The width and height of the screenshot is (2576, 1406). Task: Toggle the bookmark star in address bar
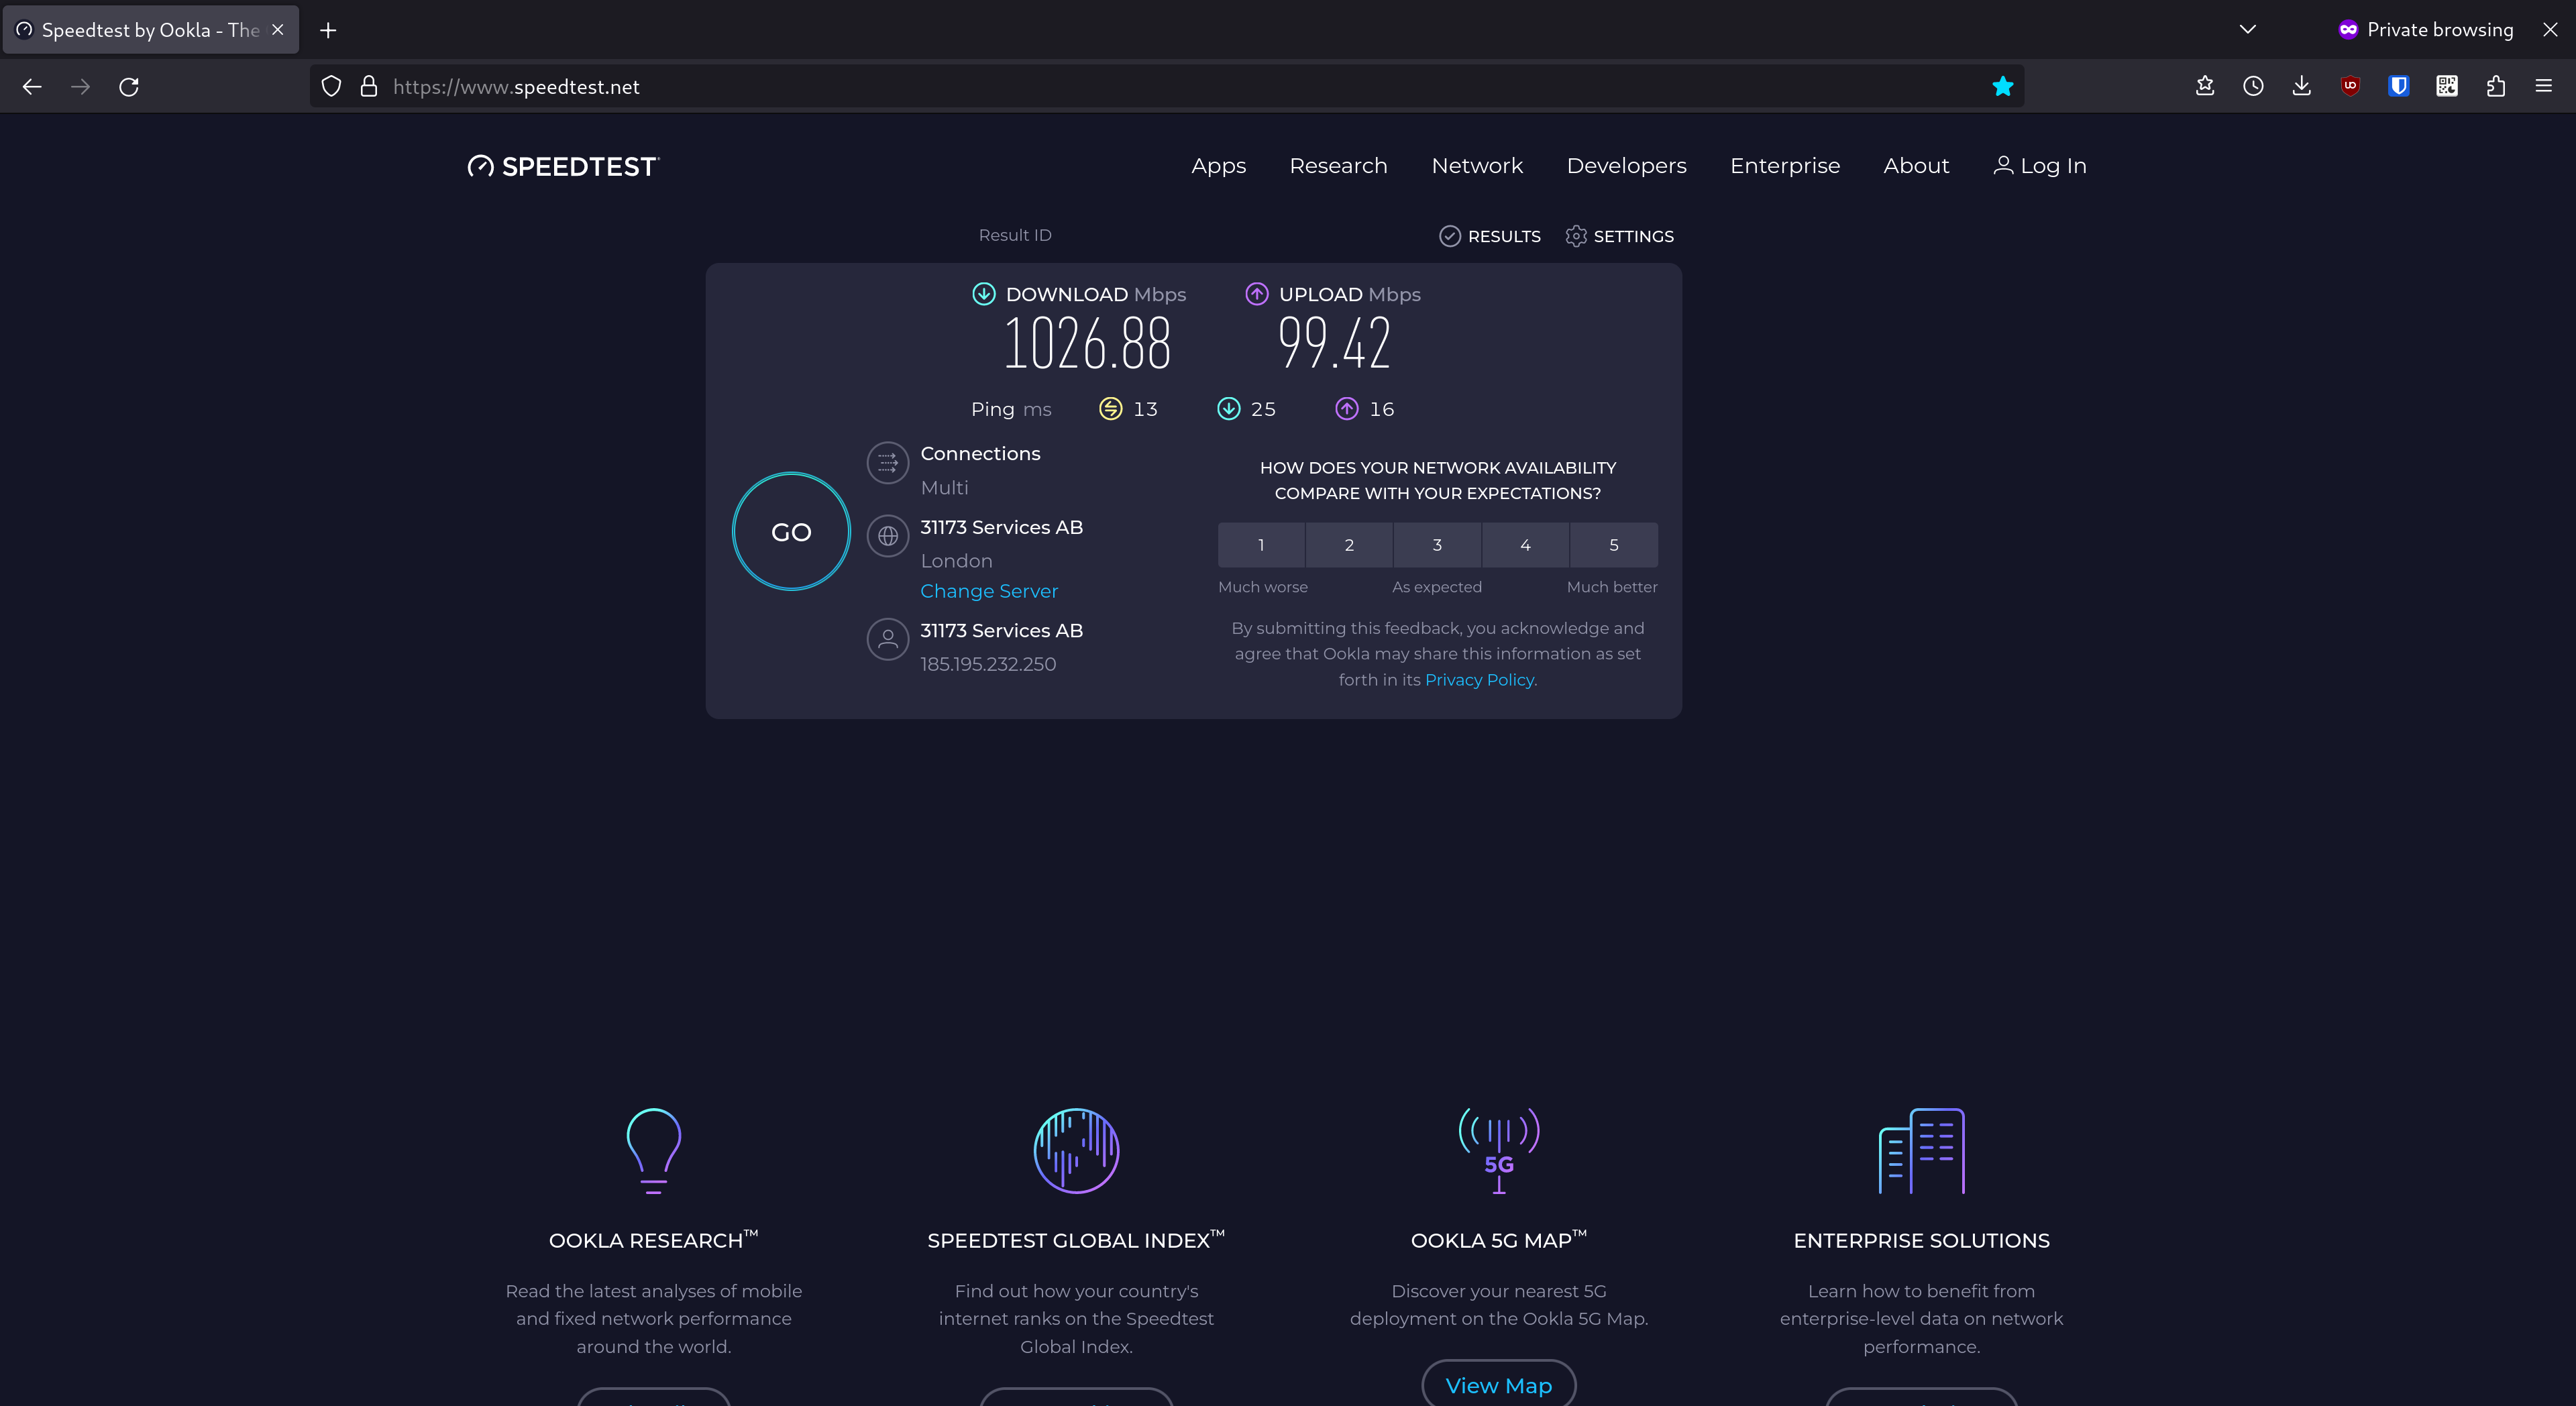point(2002,87)
